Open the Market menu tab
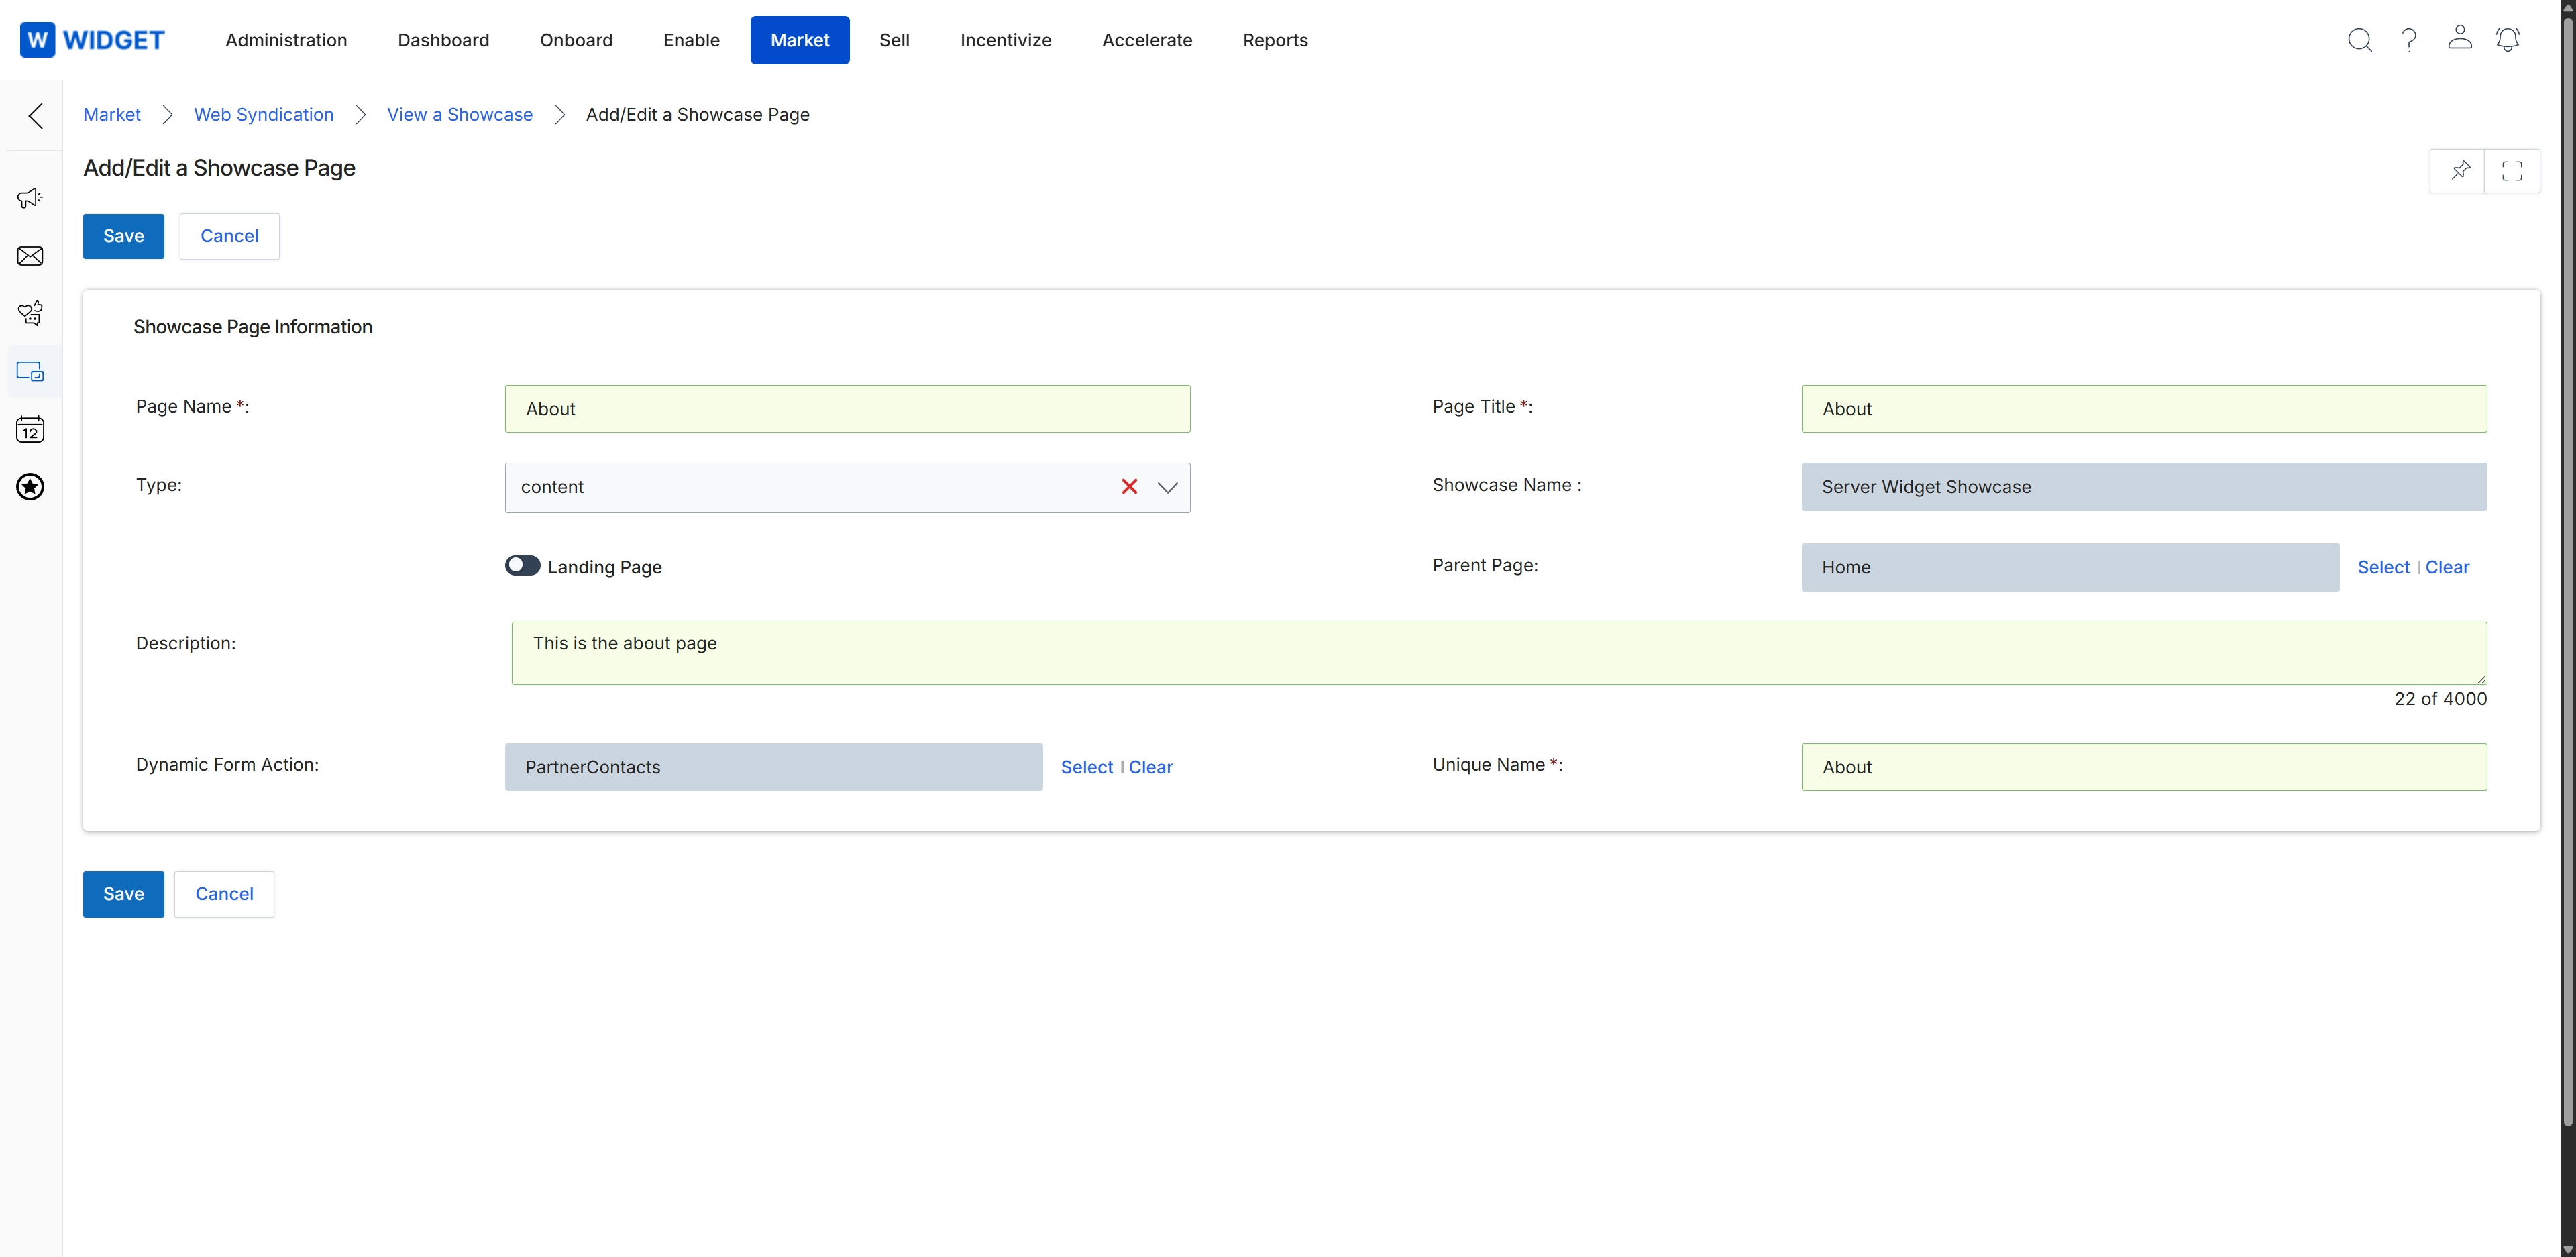Screen dimensions: 2576x1257 click(800, 40)
